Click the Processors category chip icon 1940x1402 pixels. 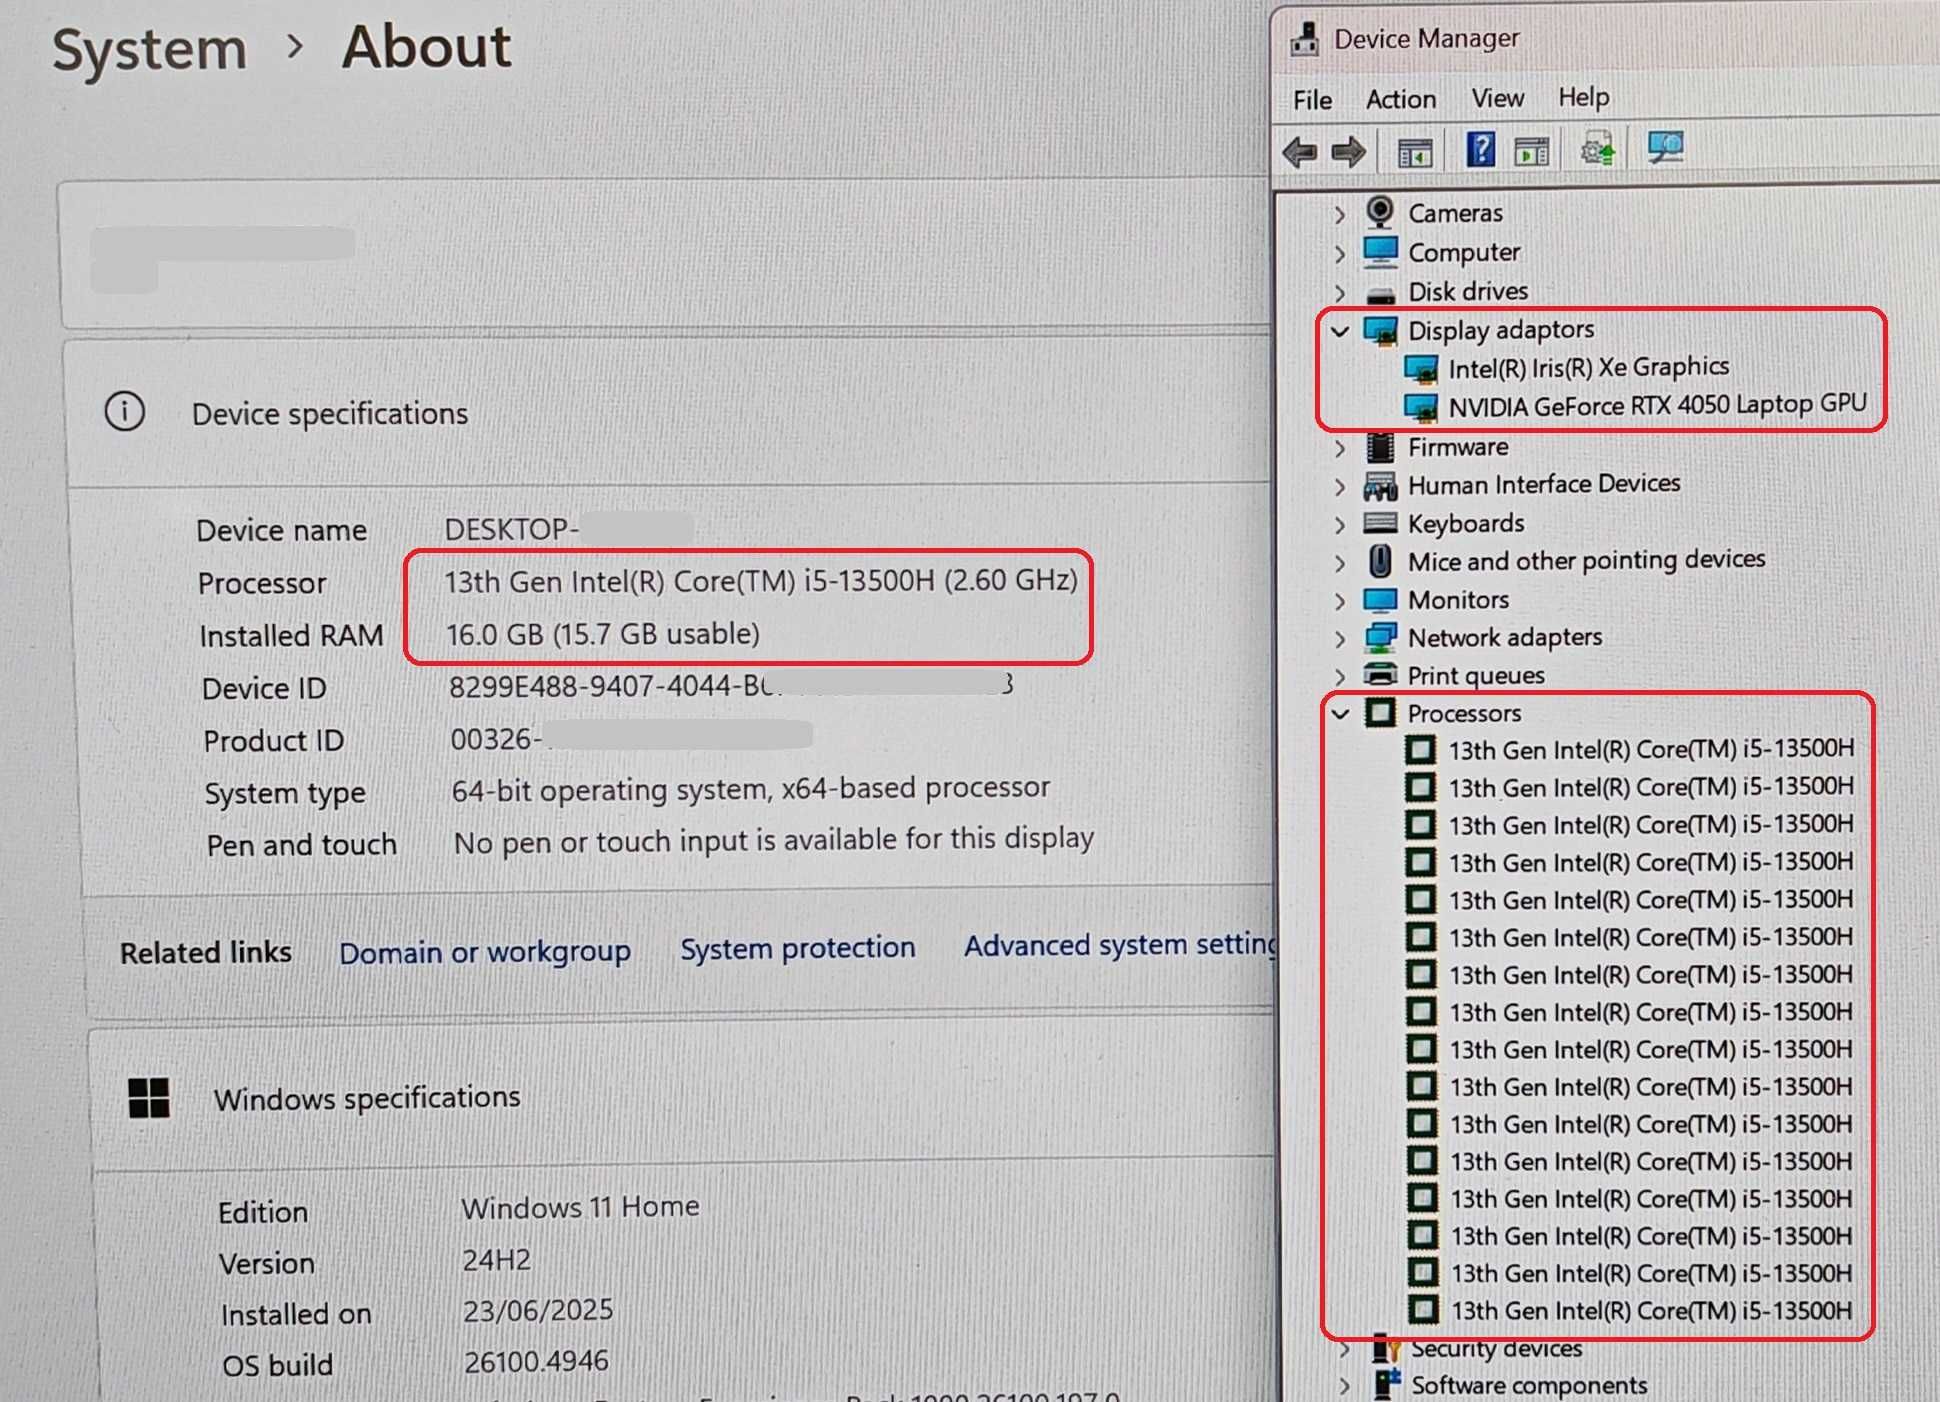pyautogui.click(x=1381, y=713)
